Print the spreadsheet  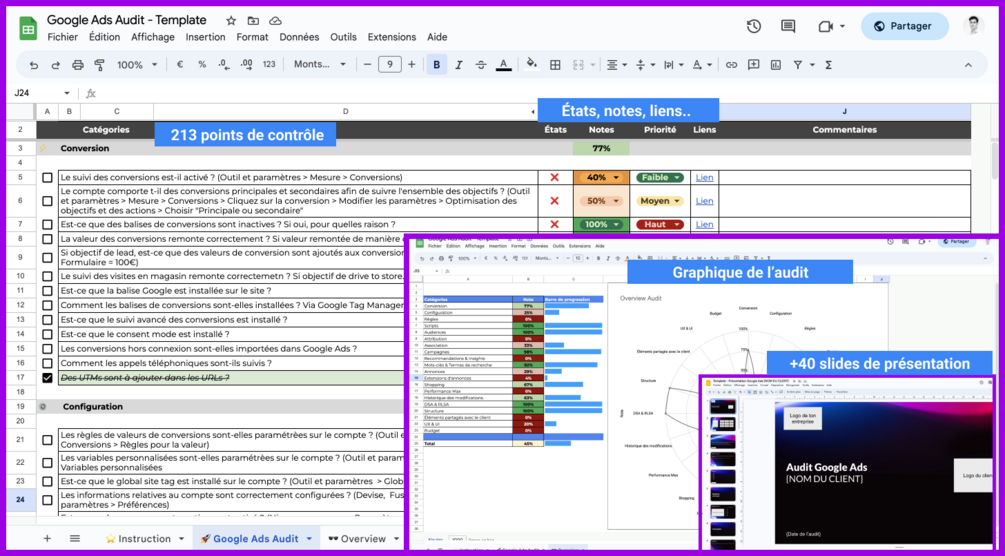(78, 65)
